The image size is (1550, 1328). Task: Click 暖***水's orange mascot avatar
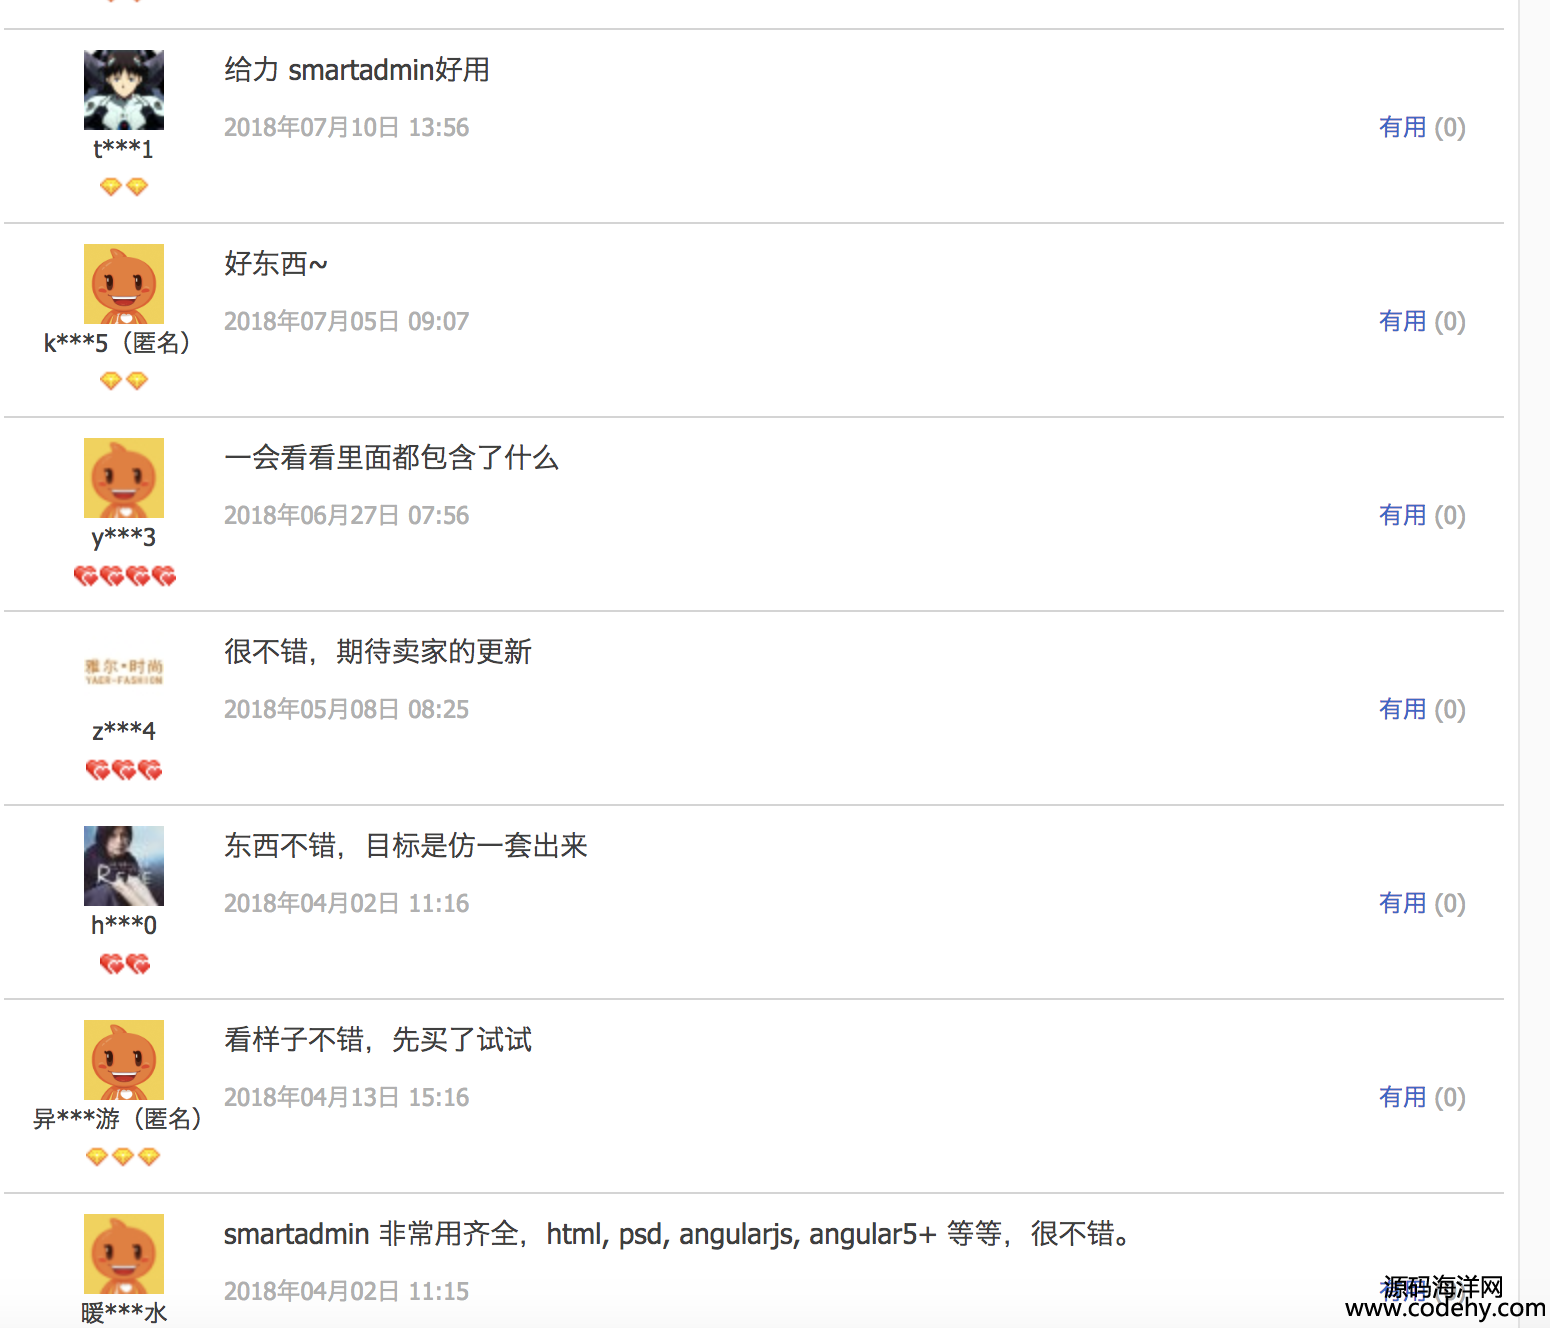click(124, 1254)
